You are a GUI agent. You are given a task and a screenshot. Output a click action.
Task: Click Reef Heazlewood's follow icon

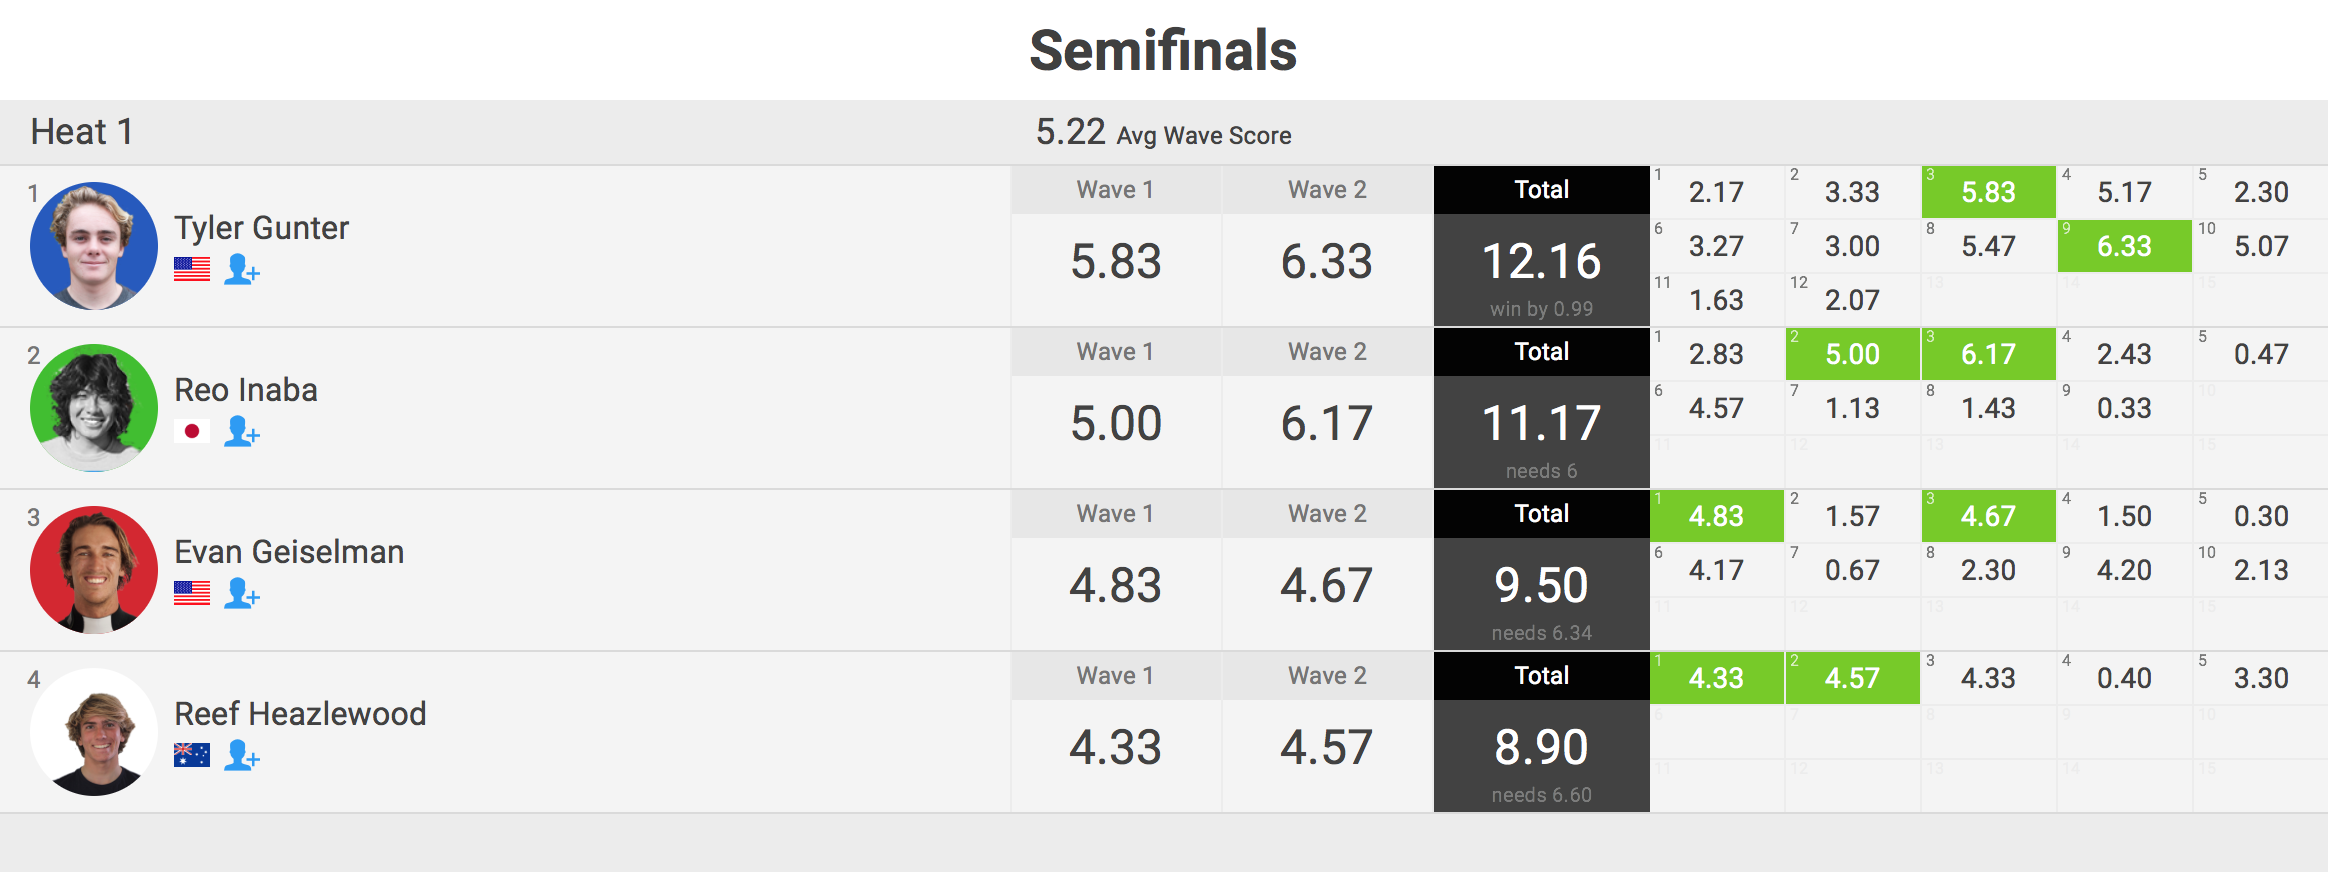[x=241, y=756]
